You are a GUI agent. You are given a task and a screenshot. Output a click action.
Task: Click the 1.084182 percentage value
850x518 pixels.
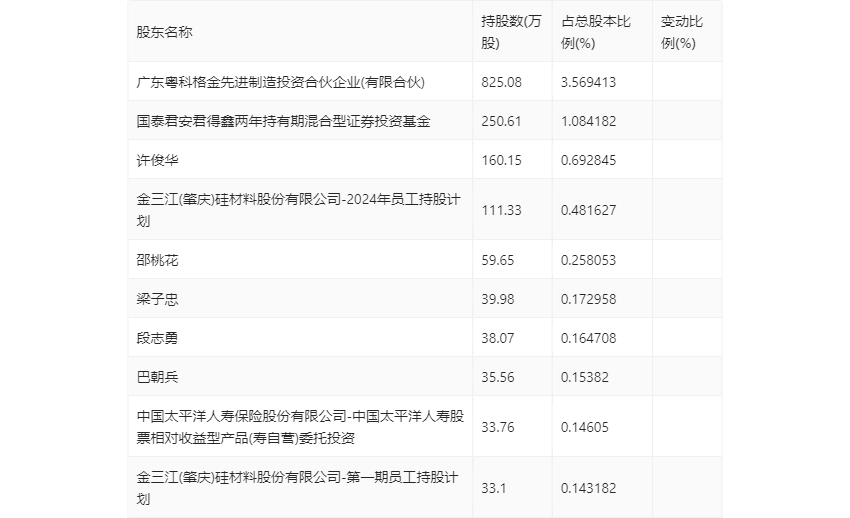coord(588,121)
